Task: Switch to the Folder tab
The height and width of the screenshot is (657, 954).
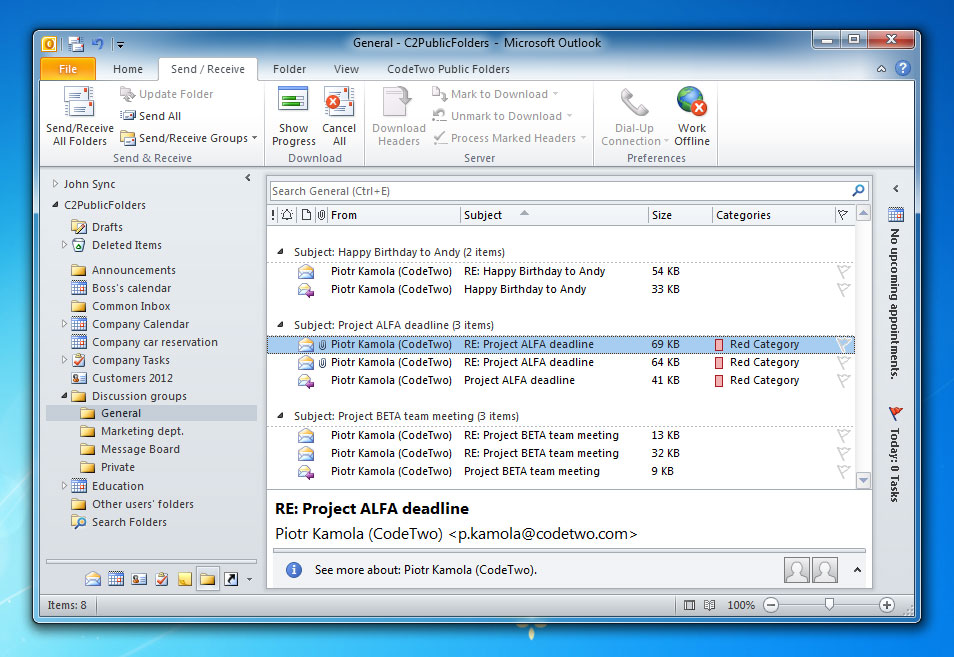Action: pyautogui.click(x=290, y=69)
